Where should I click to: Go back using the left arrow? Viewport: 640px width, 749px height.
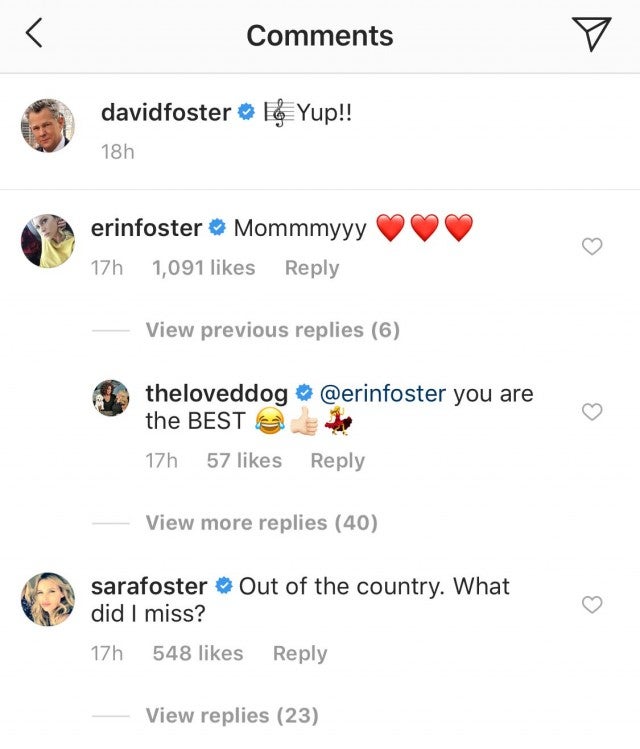(34, 34)
